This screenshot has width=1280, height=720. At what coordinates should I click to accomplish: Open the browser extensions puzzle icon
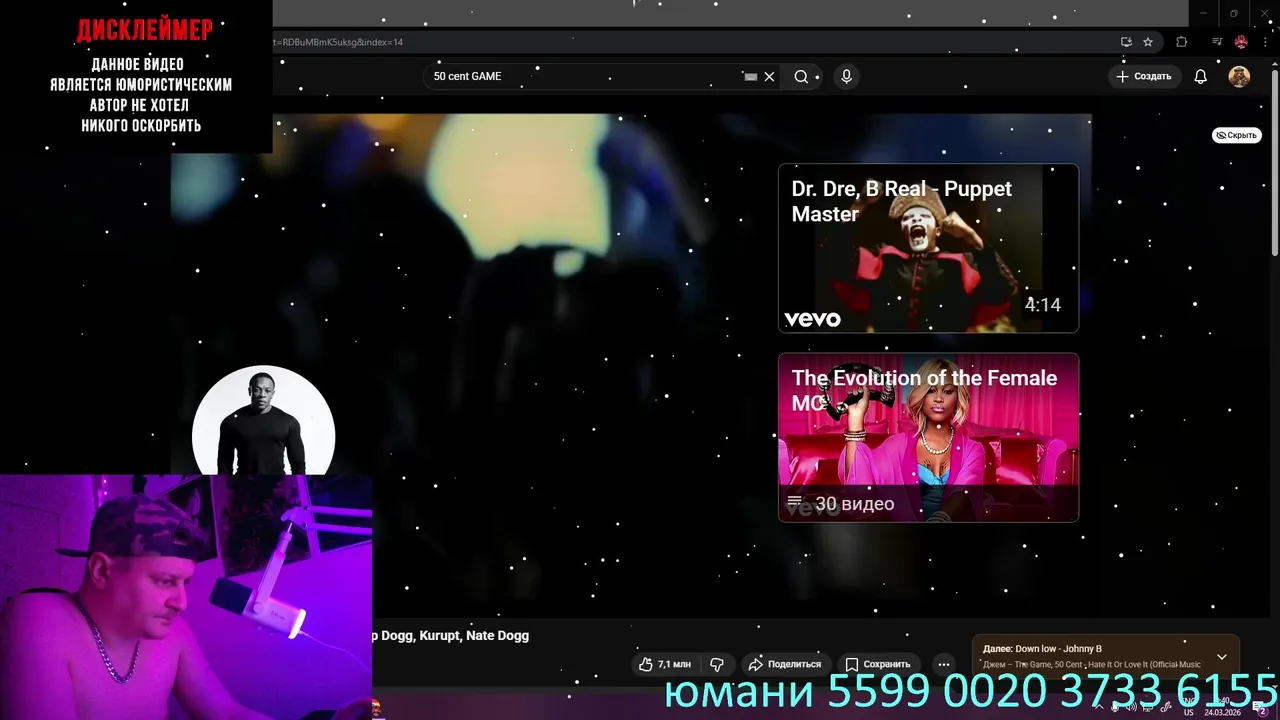1182,42
